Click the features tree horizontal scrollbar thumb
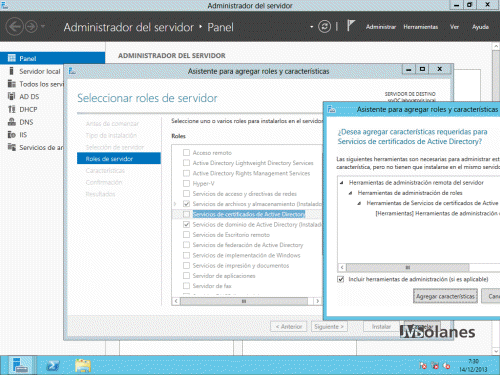This screenshot has width=500, height=375. (x=408, y=267)
